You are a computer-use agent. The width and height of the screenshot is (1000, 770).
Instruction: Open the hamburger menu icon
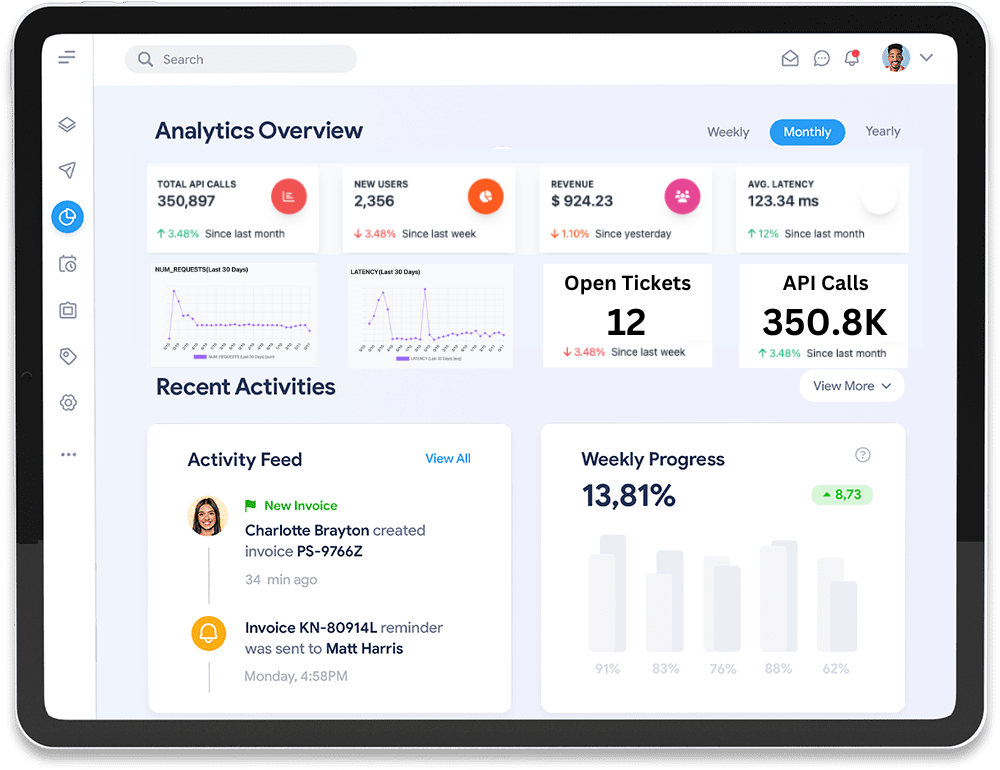tap(67, 58)
